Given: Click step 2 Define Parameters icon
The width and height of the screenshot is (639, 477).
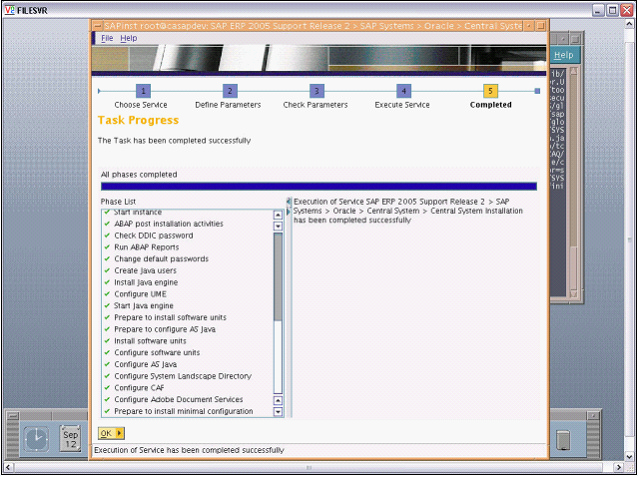Looking at the screenshot, I should click(229, 91).
